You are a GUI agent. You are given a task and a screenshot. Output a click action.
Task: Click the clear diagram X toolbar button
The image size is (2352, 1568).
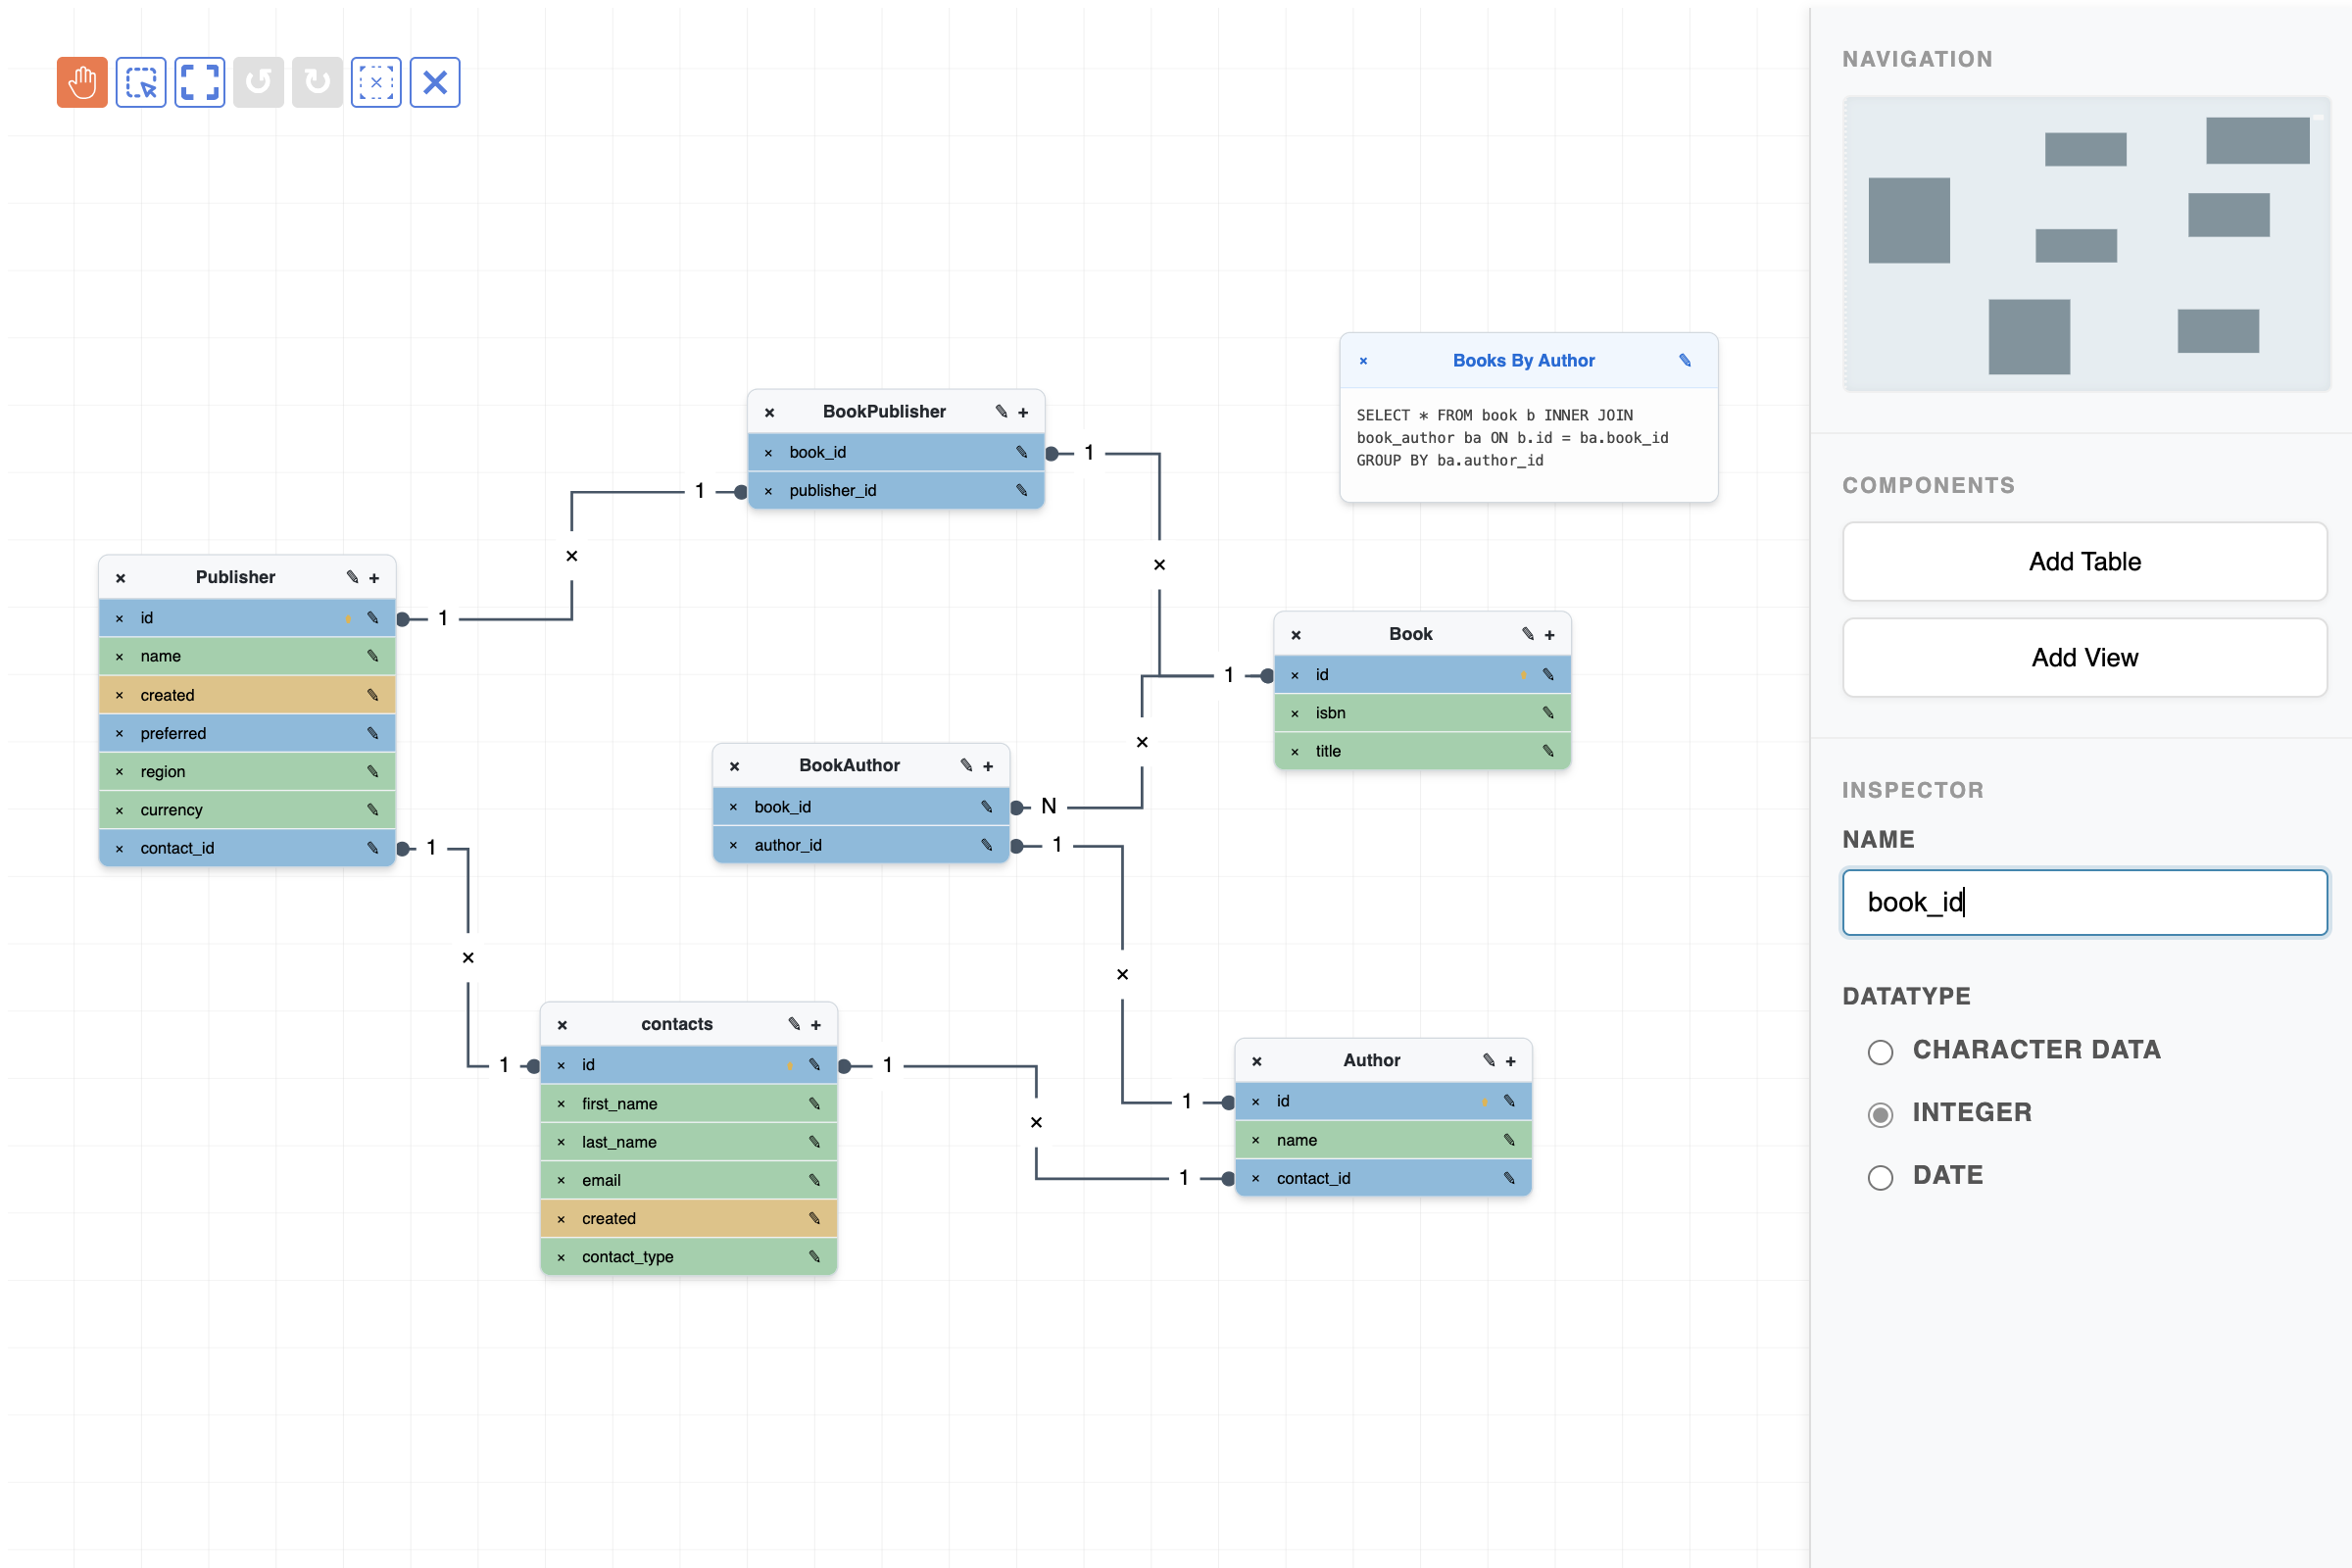pos(435,82)
